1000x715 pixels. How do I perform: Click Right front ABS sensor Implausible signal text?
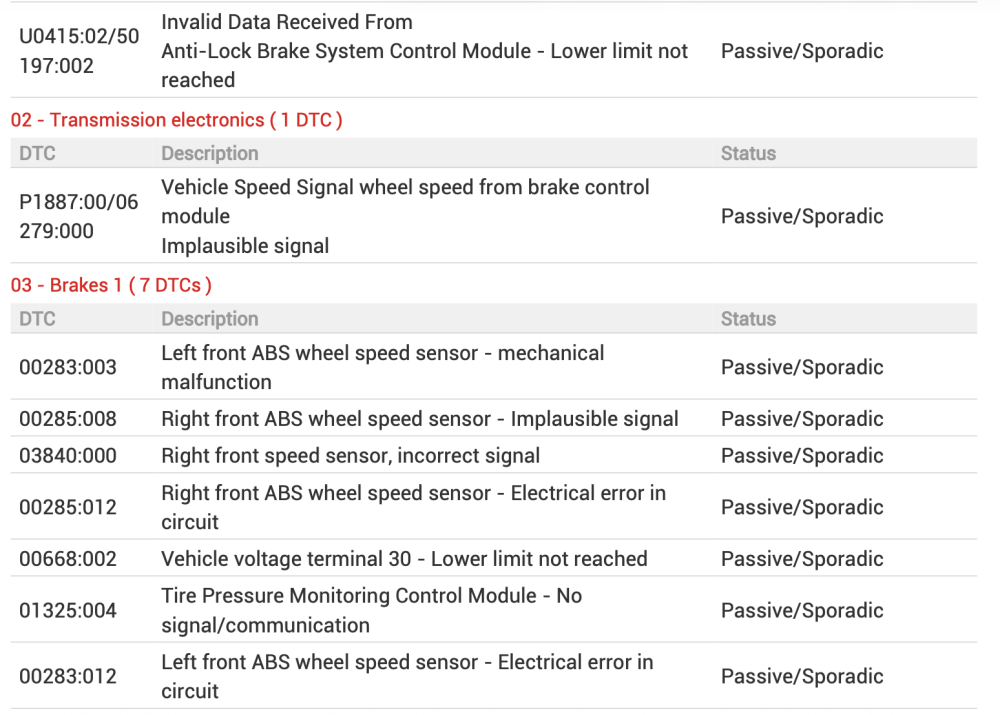pos(420,419)
